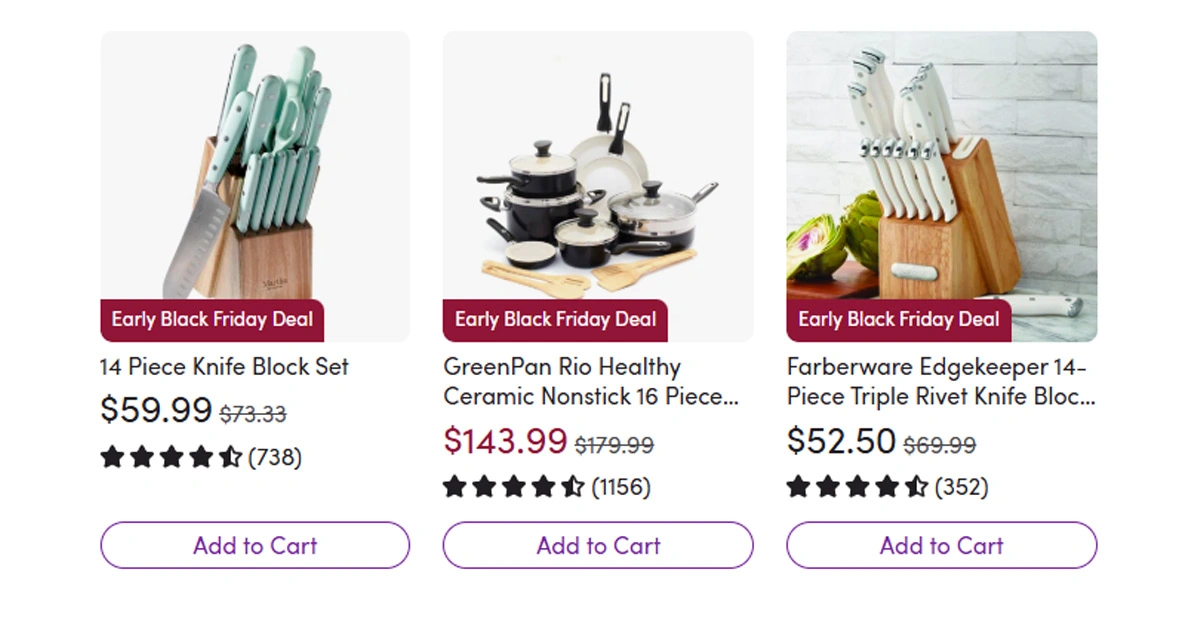The height and width of the screenshot is (634, 1202).
Task: Add the Farberware Edgekeeper knife block to cart
Action: pyautogui.click(x=941, y=546)
